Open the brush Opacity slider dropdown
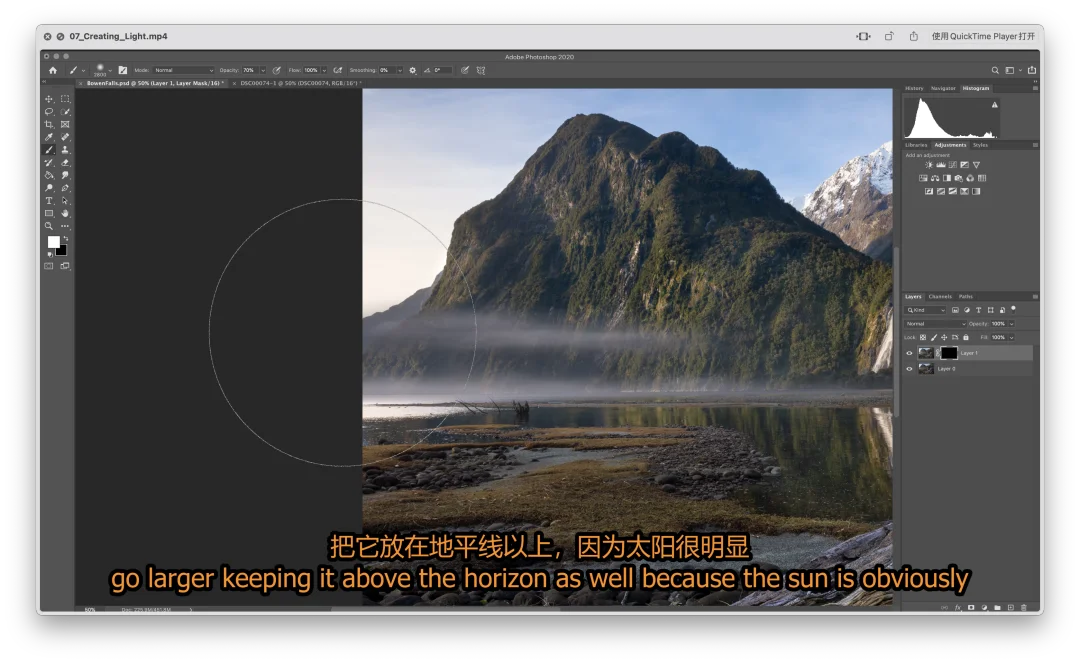Viewport: 1080px width, 663px height. pyautogui.click(x=263, y=70)
